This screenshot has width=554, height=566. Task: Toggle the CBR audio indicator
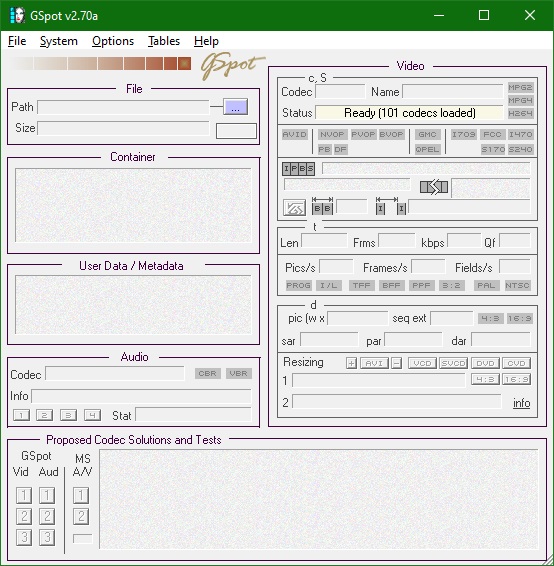(208, 373)
